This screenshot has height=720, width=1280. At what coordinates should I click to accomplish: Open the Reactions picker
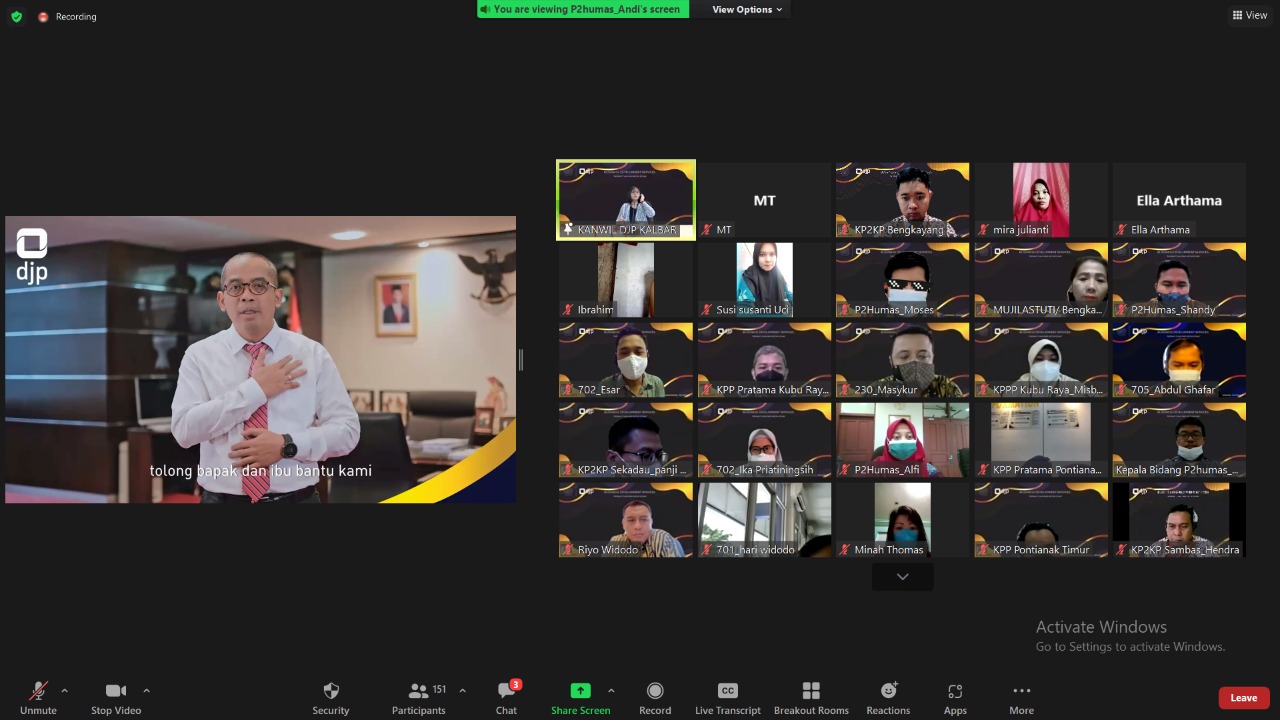click(x=888, y=697)
